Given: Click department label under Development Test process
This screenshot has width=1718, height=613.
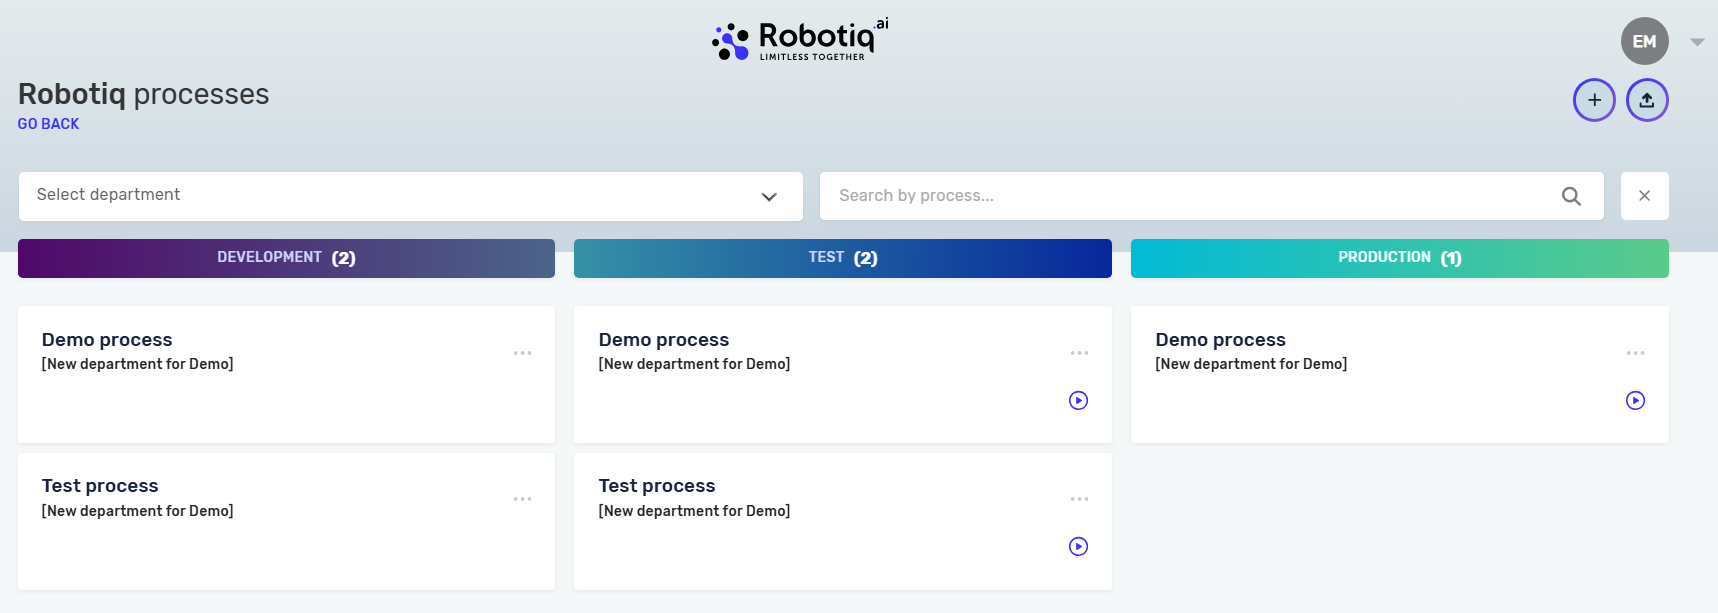Looking at the screenshot, I should (x=137, y=511).
